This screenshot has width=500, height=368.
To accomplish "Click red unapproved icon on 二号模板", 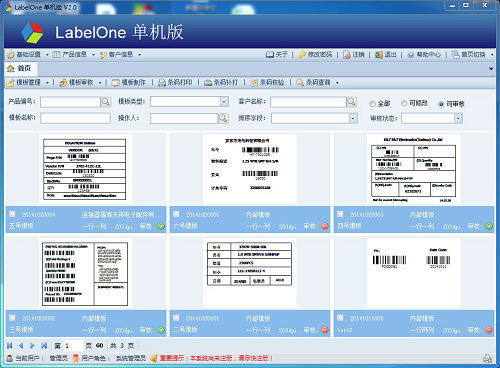I will [x=325, y=330].
